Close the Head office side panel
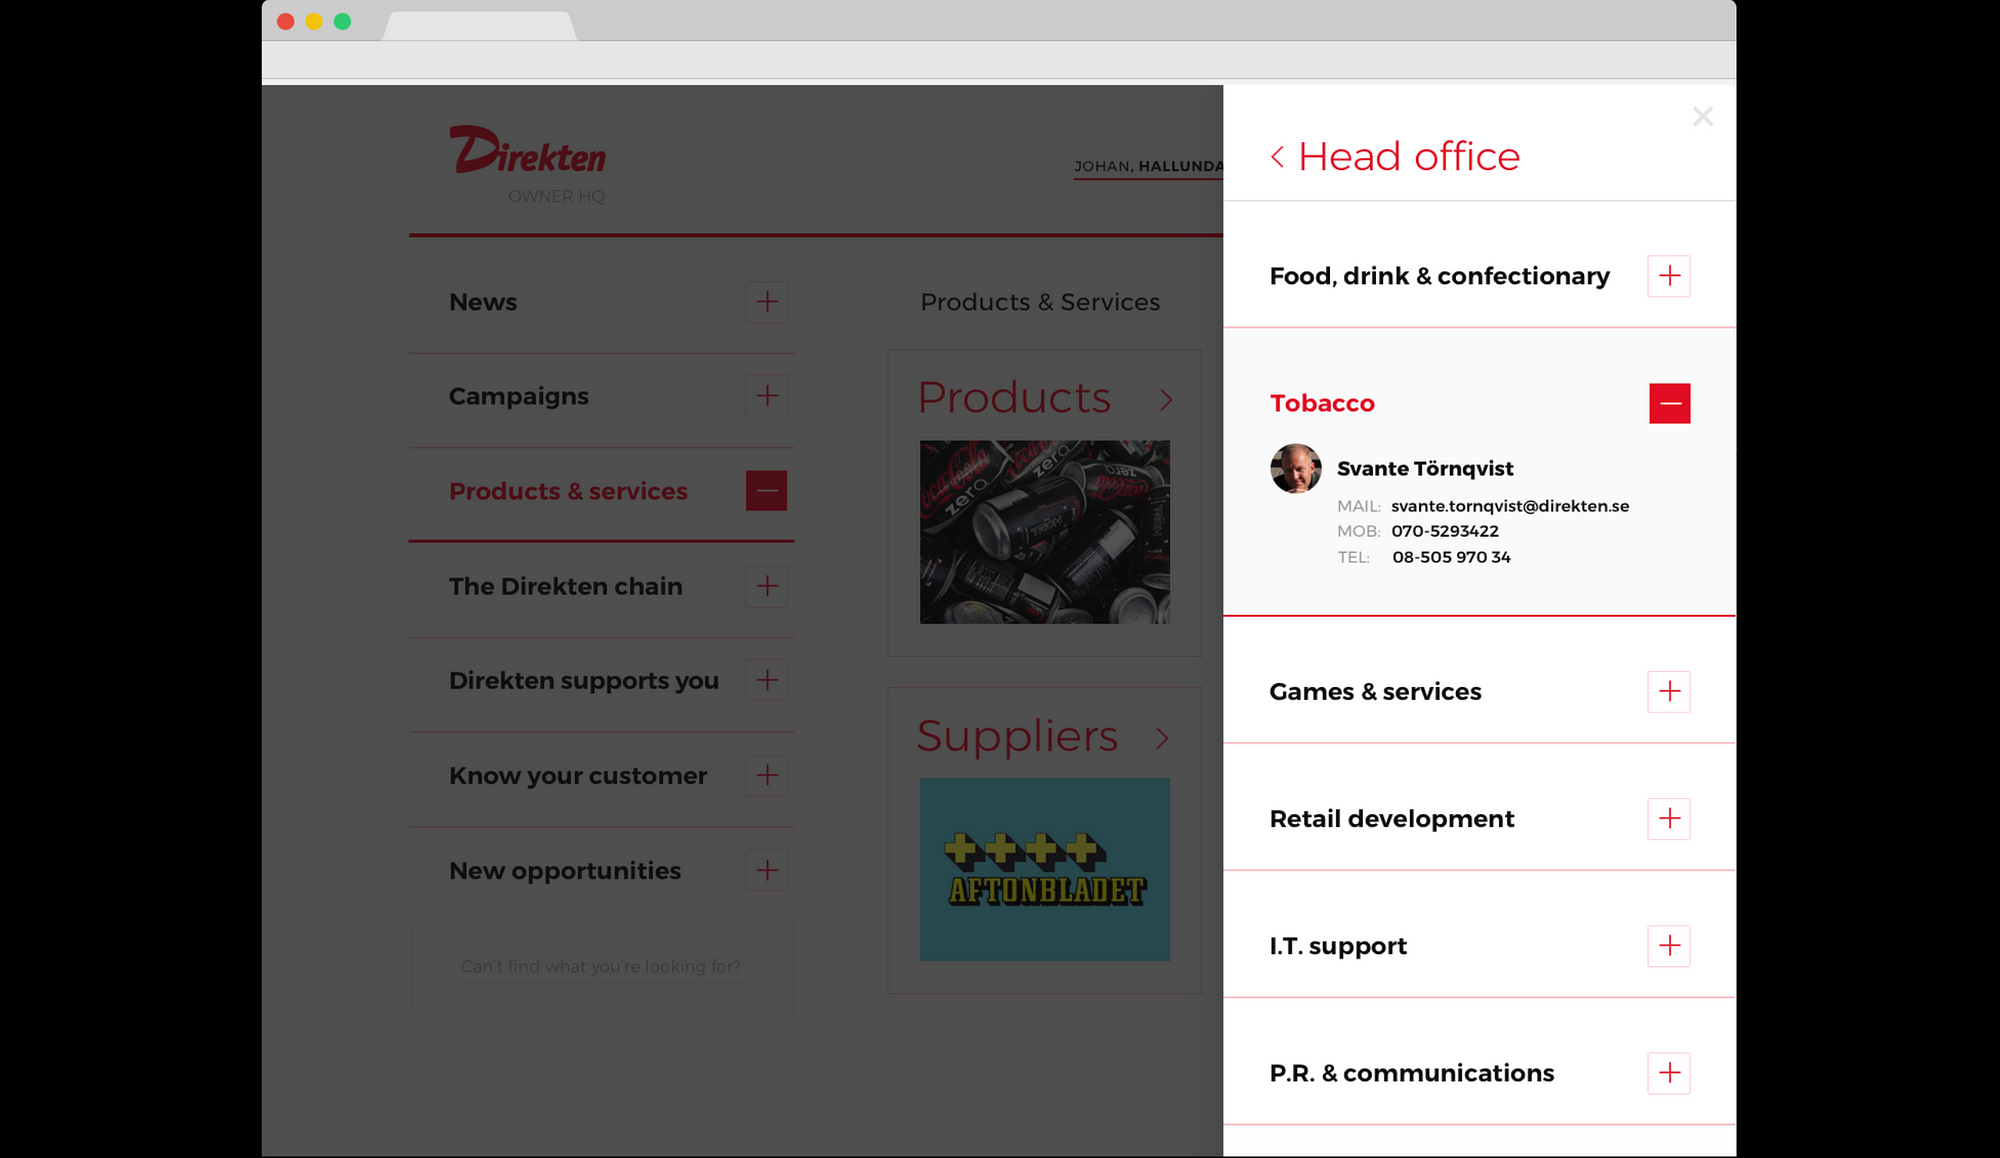The width and height of the screenshot is (2000, 1158). point(1702,117)
